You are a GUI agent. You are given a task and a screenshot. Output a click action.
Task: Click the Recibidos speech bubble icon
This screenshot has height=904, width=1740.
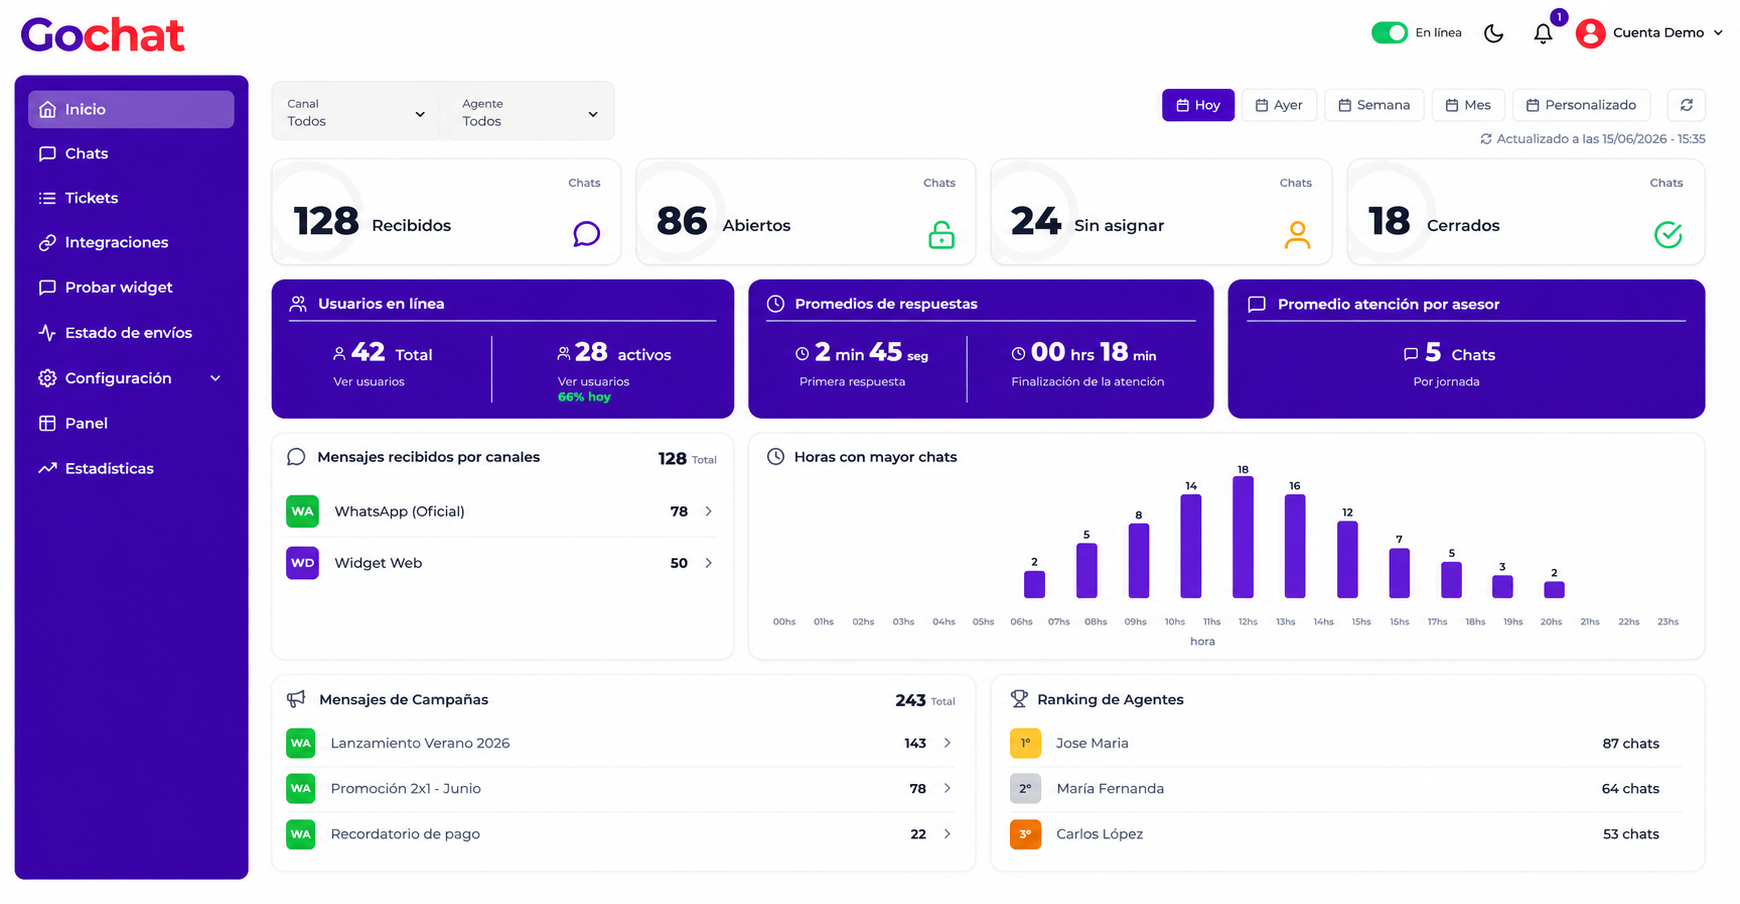(587, 234)
